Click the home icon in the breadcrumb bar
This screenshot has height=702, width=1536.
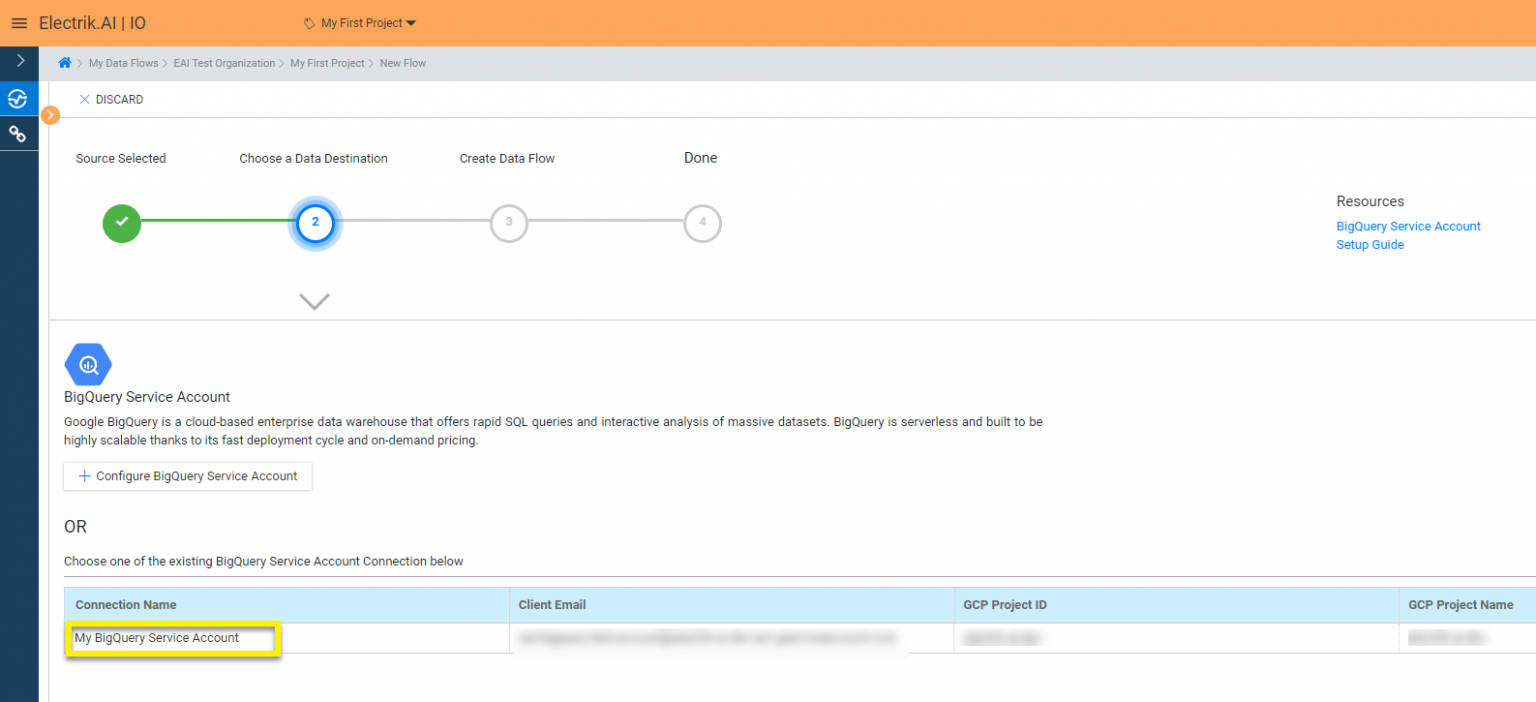click(x=64, y=62)
